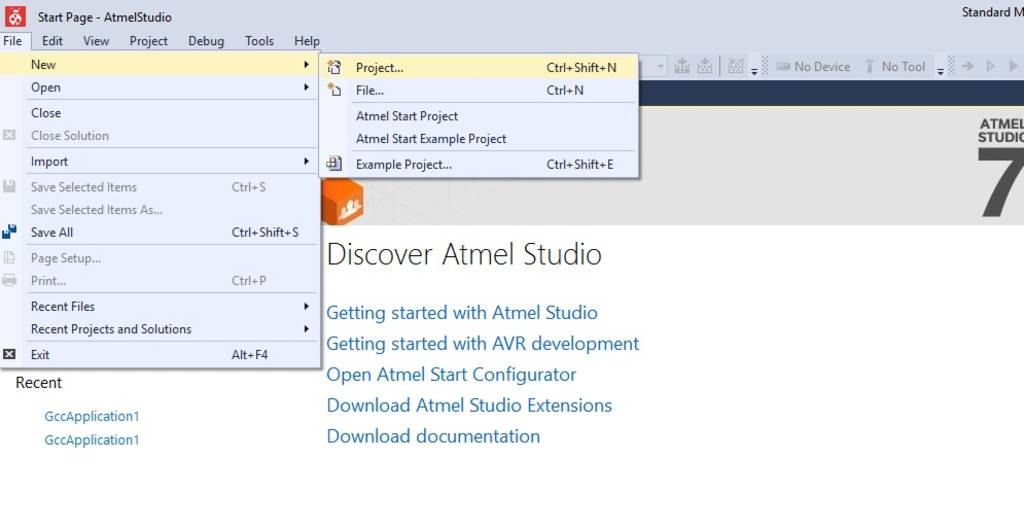Click the Recent section heading
Image resolution: width=1024 pixels, height=530 pixels.
(39, 382)
